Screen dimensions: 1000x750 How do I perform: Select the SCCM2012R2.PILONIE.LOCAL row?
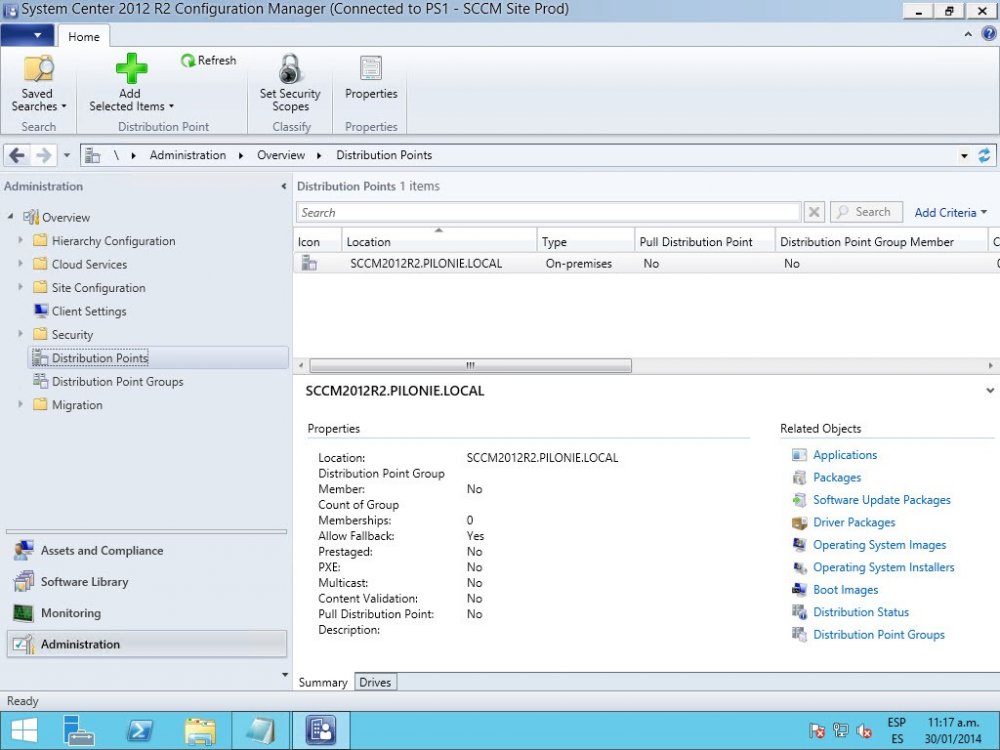click(x=646, y=263)
